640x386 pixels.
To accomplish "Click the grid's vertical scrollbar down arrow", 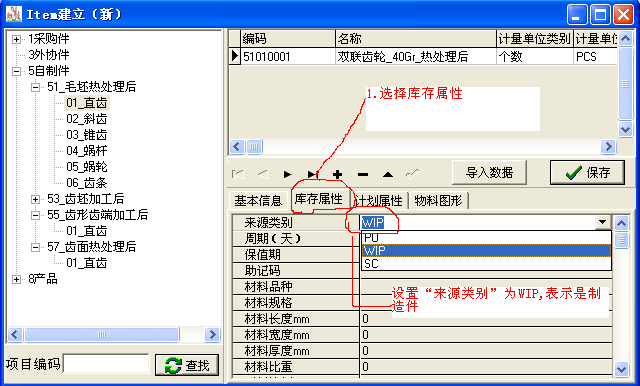I will coord(625,130).
